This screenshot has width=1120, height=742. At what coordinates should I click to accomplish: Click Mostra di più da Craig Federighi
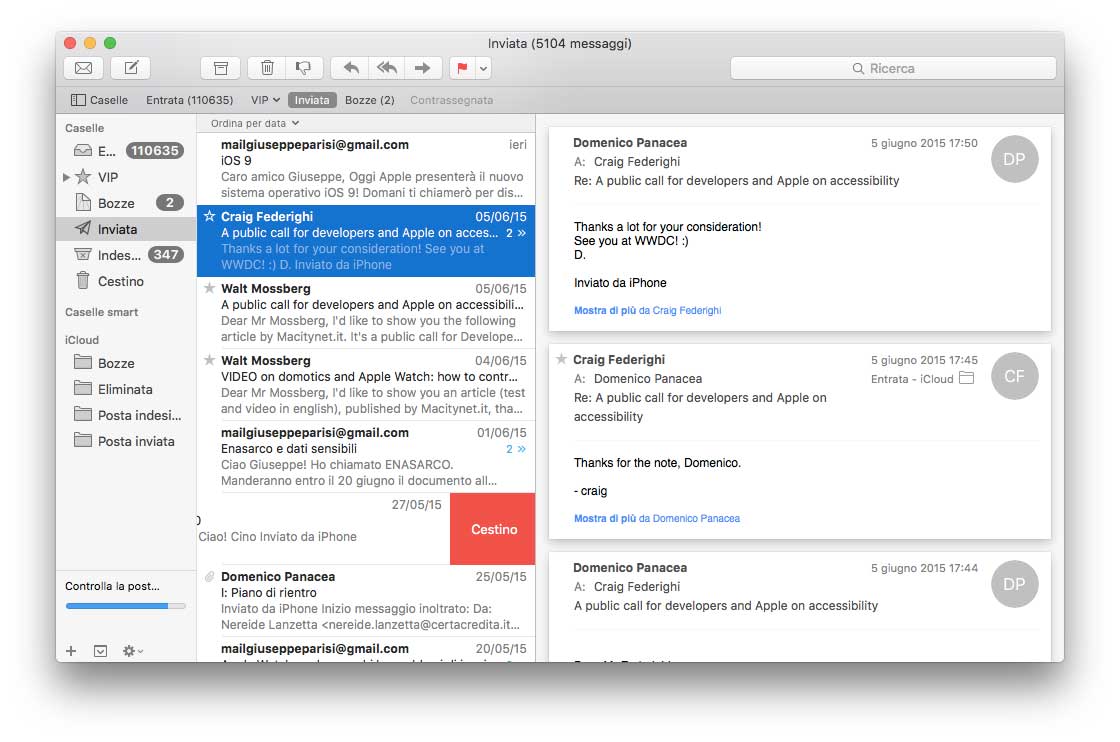647,311
